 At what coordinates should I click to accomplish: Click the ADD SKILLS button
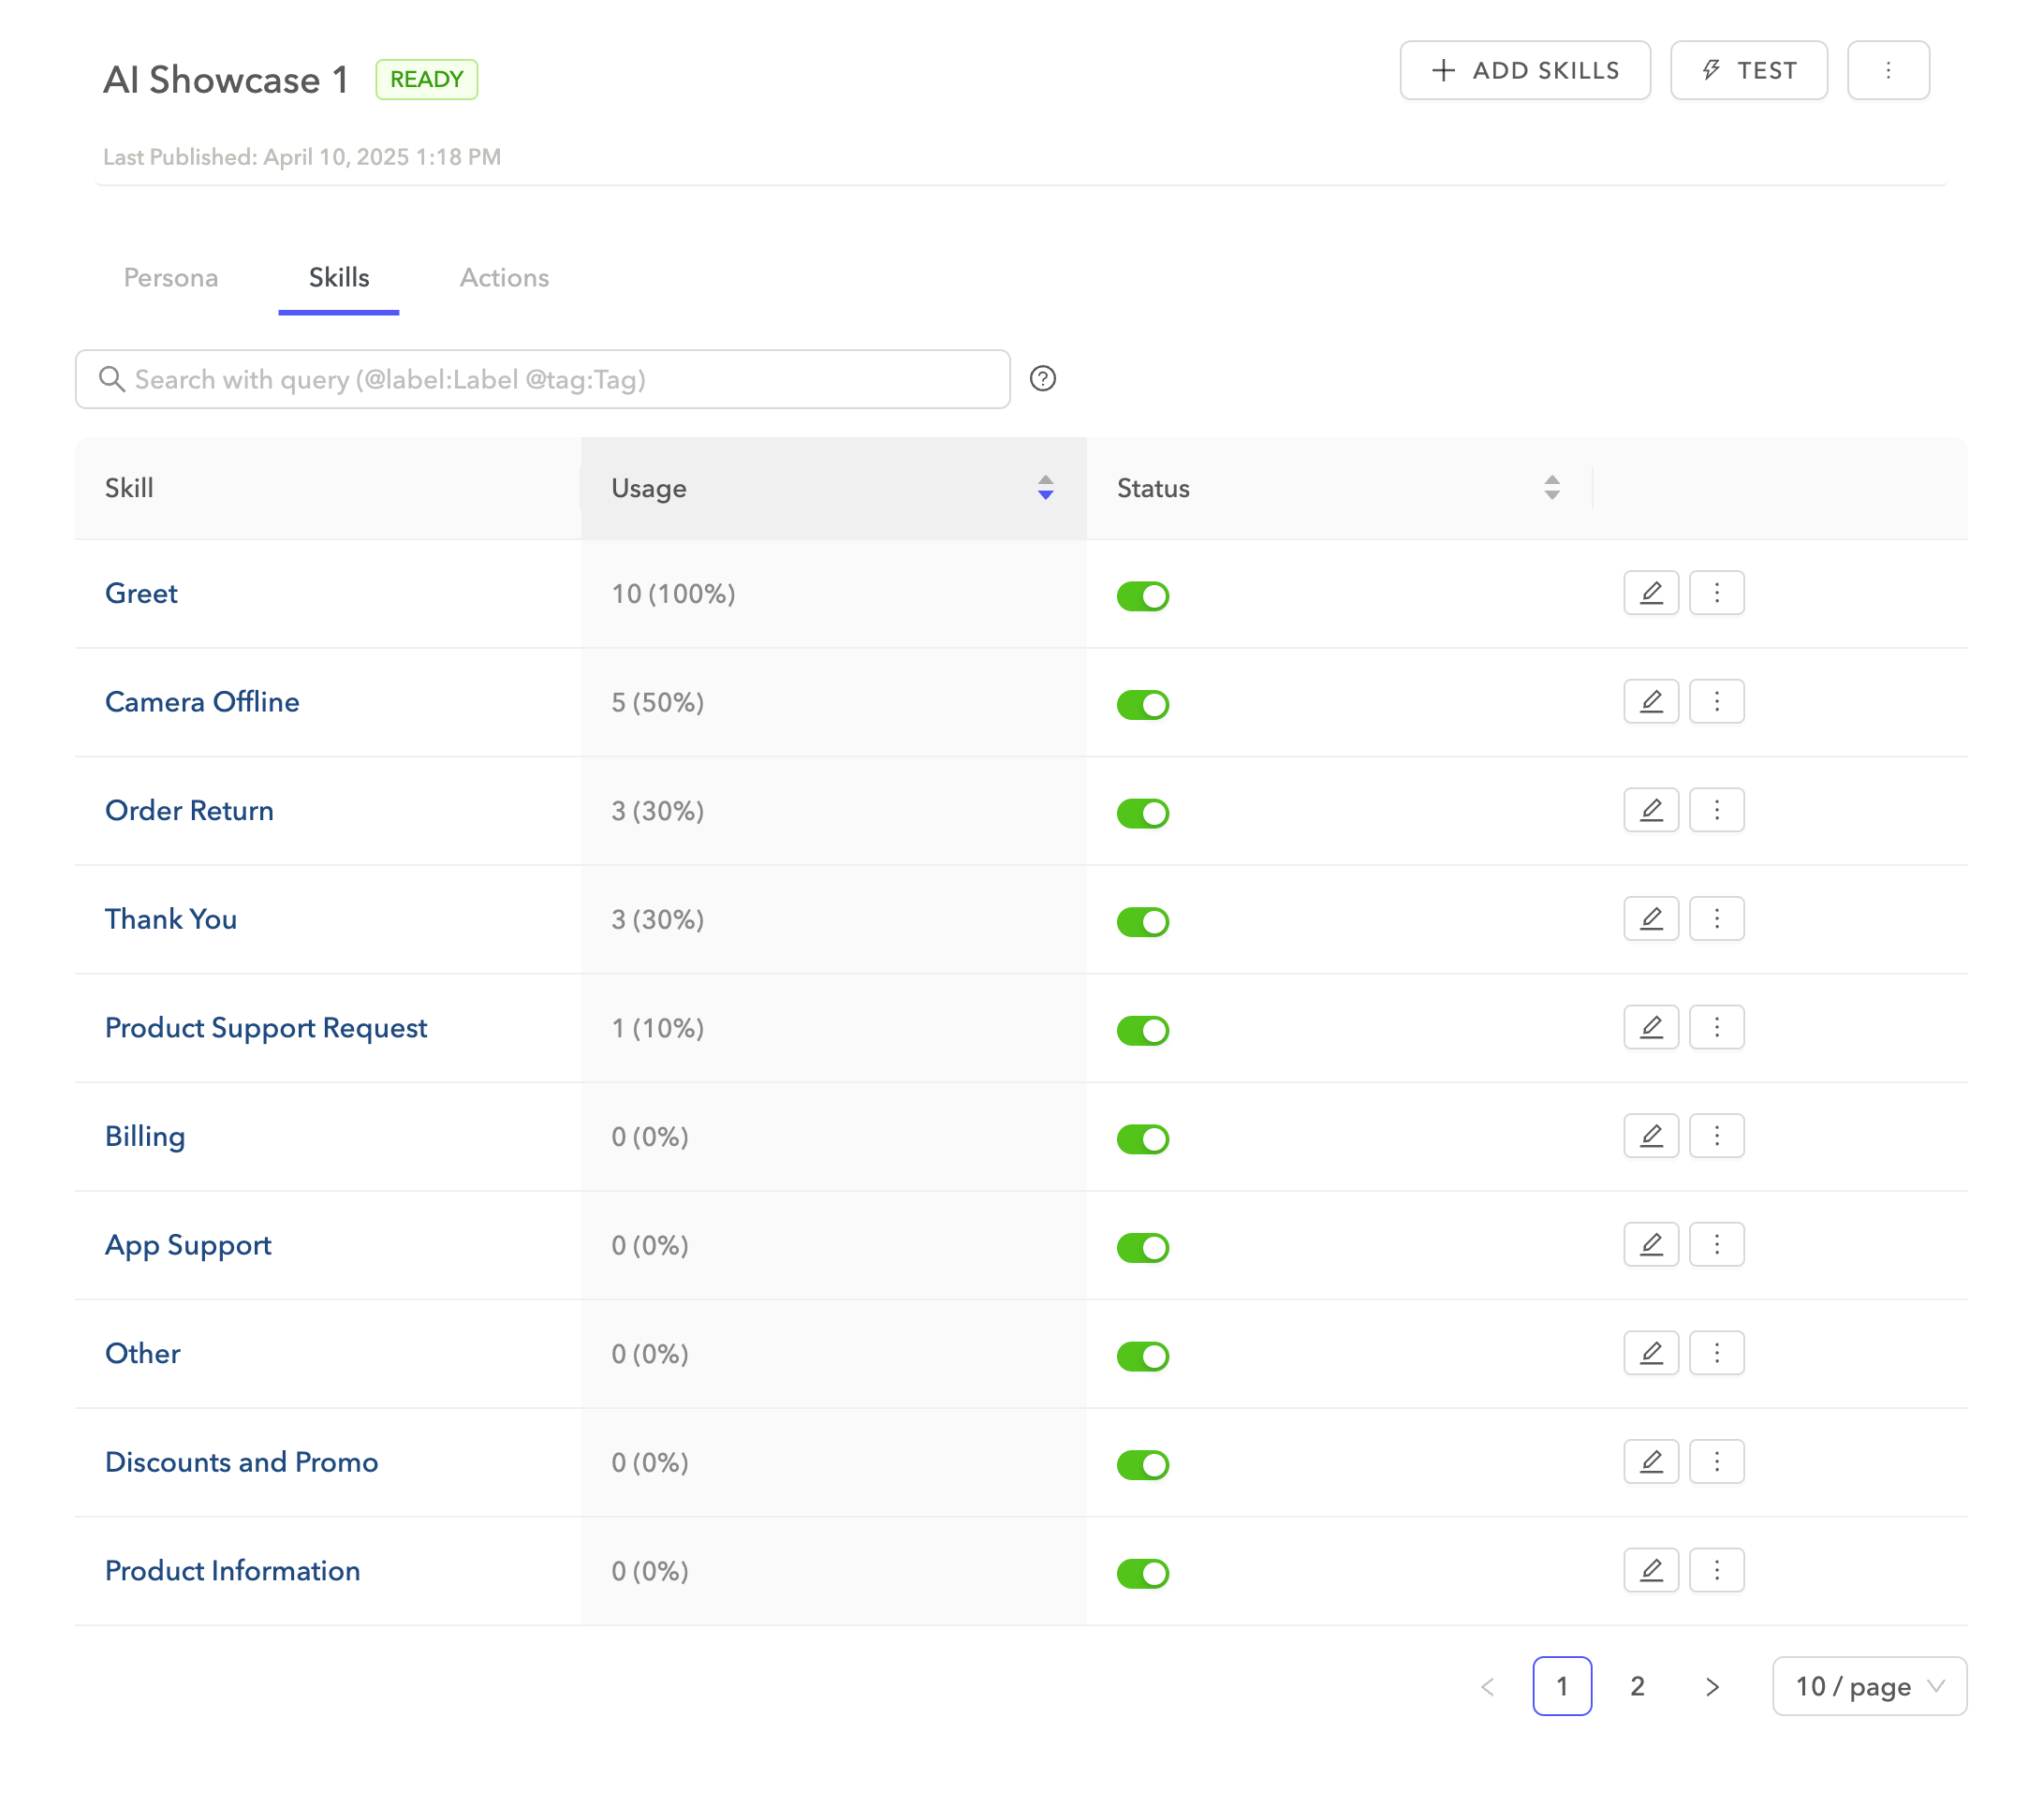point(1524,70)
